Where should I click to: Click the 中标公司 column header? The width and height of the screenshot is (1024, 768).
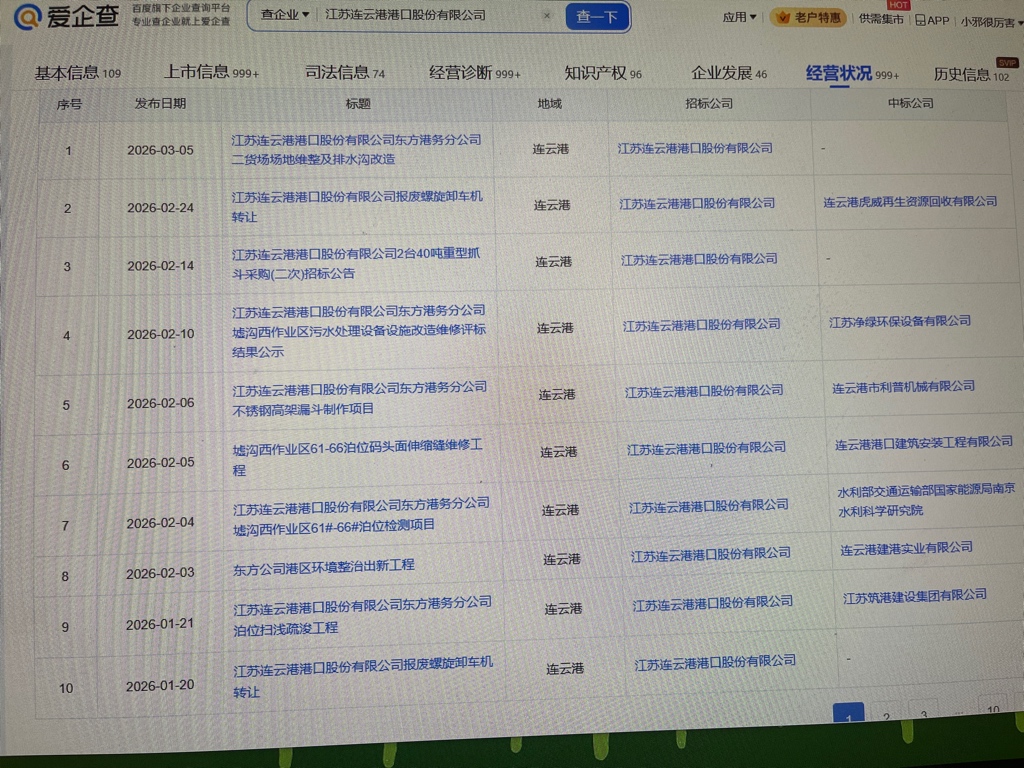910,103
